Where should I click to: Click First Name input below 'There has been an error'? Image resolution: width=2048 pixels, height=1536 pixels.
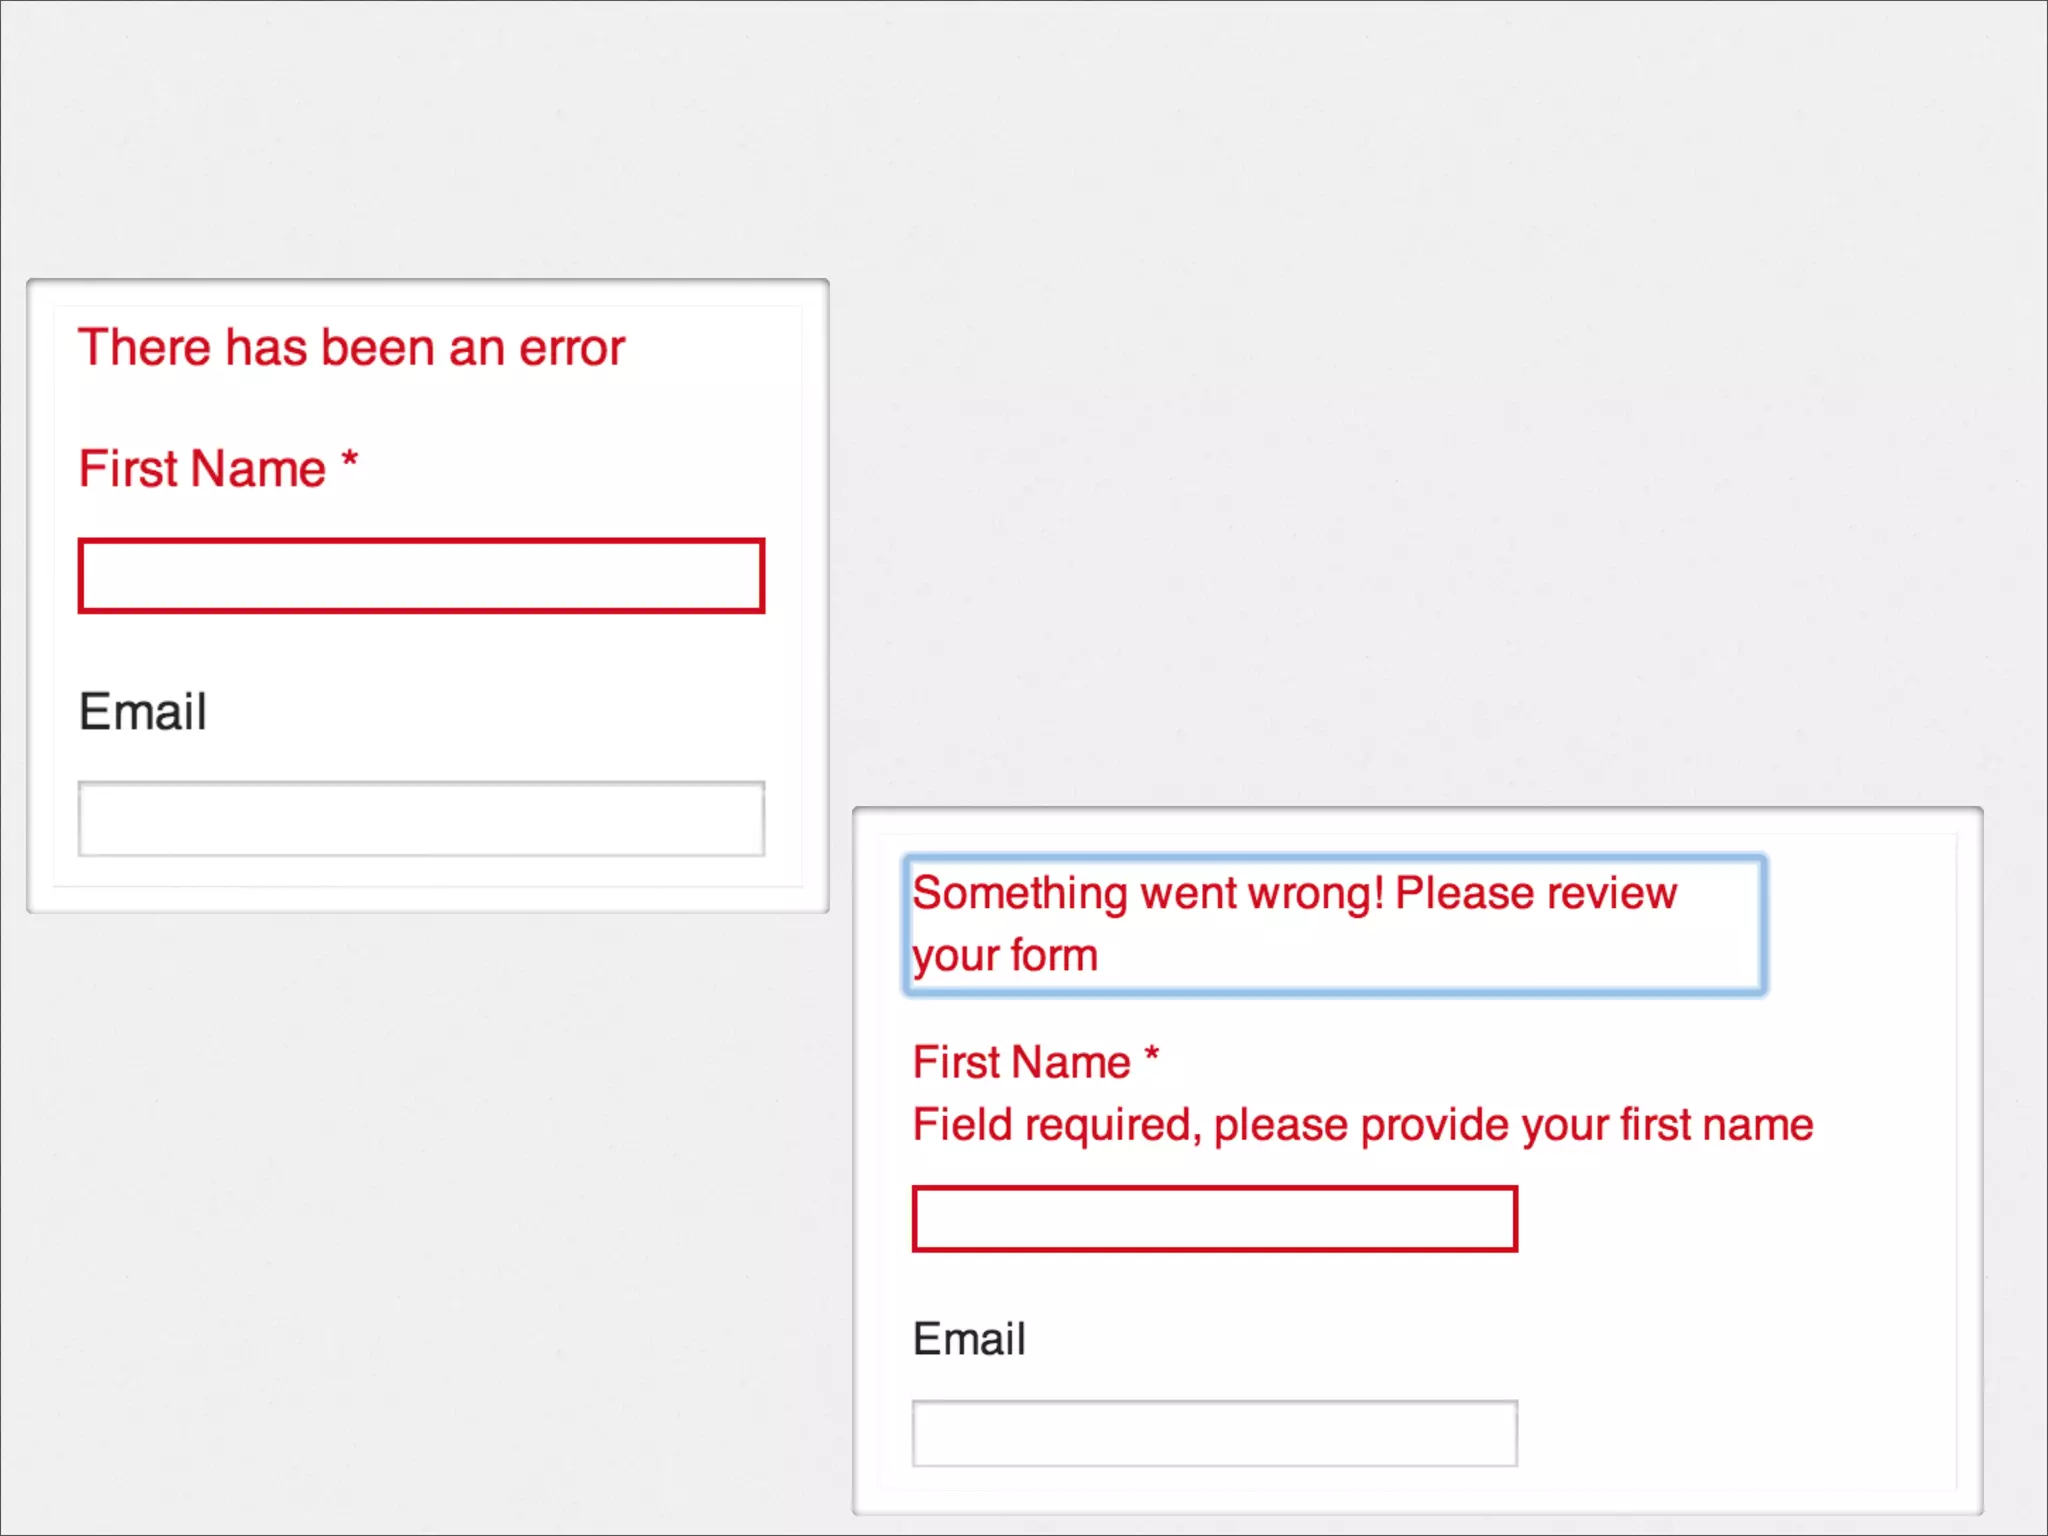coord(421,576)
